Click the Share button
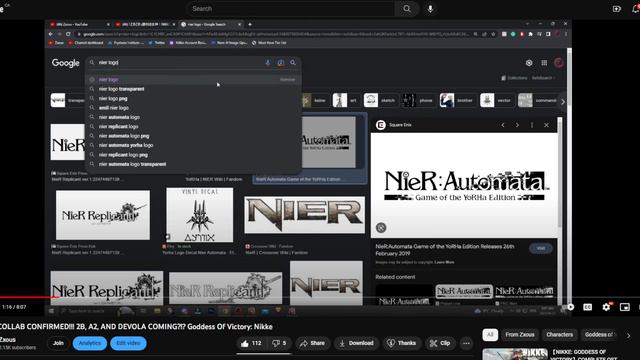The height and width of the screenshot is (360, 640). pyautogui.click(x=312, y=343)
